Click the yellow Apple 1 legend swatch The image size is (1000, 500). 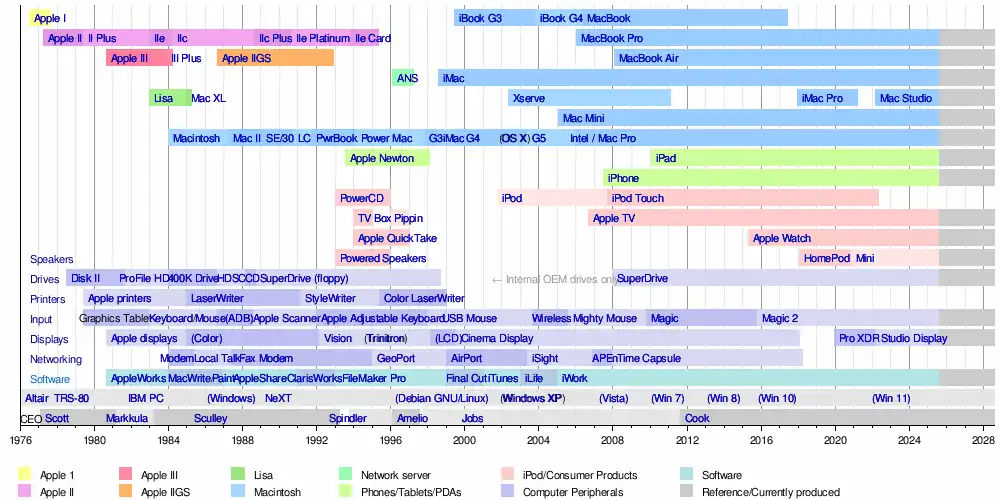pos(24,476)
